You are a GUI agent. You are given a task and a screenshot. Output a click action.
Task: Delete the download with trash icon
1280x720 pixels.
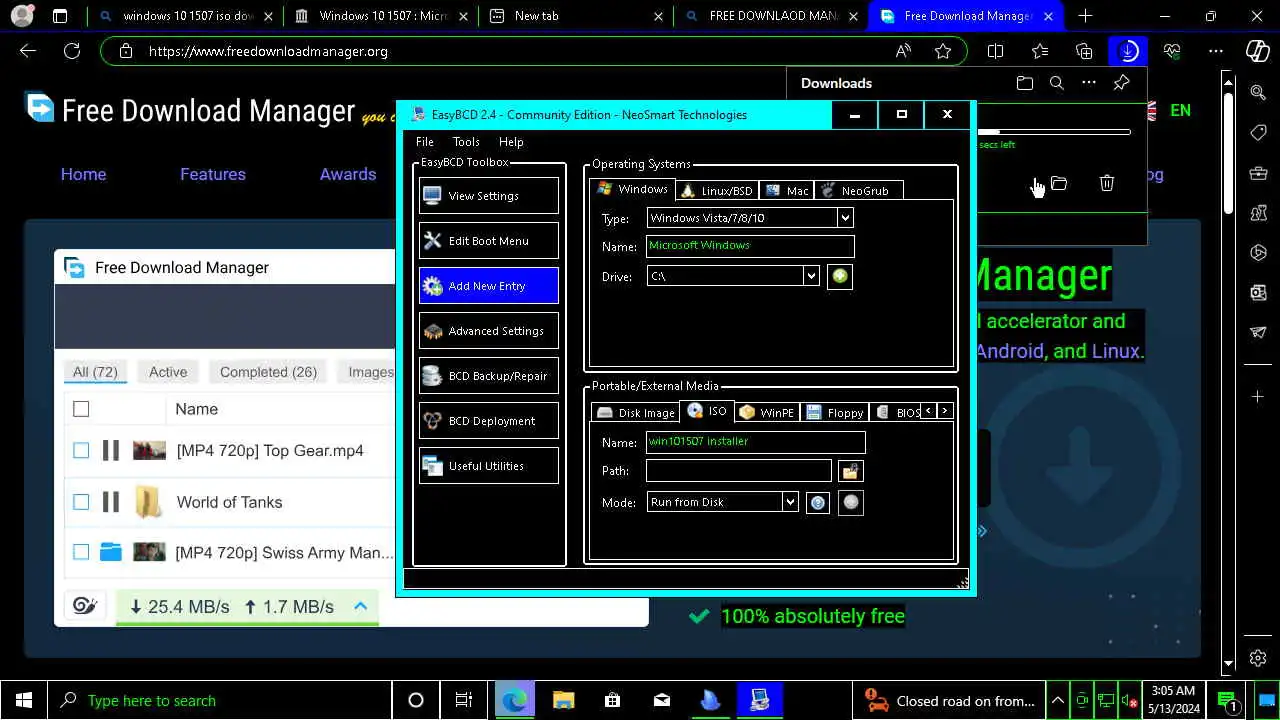(1107, 183)
